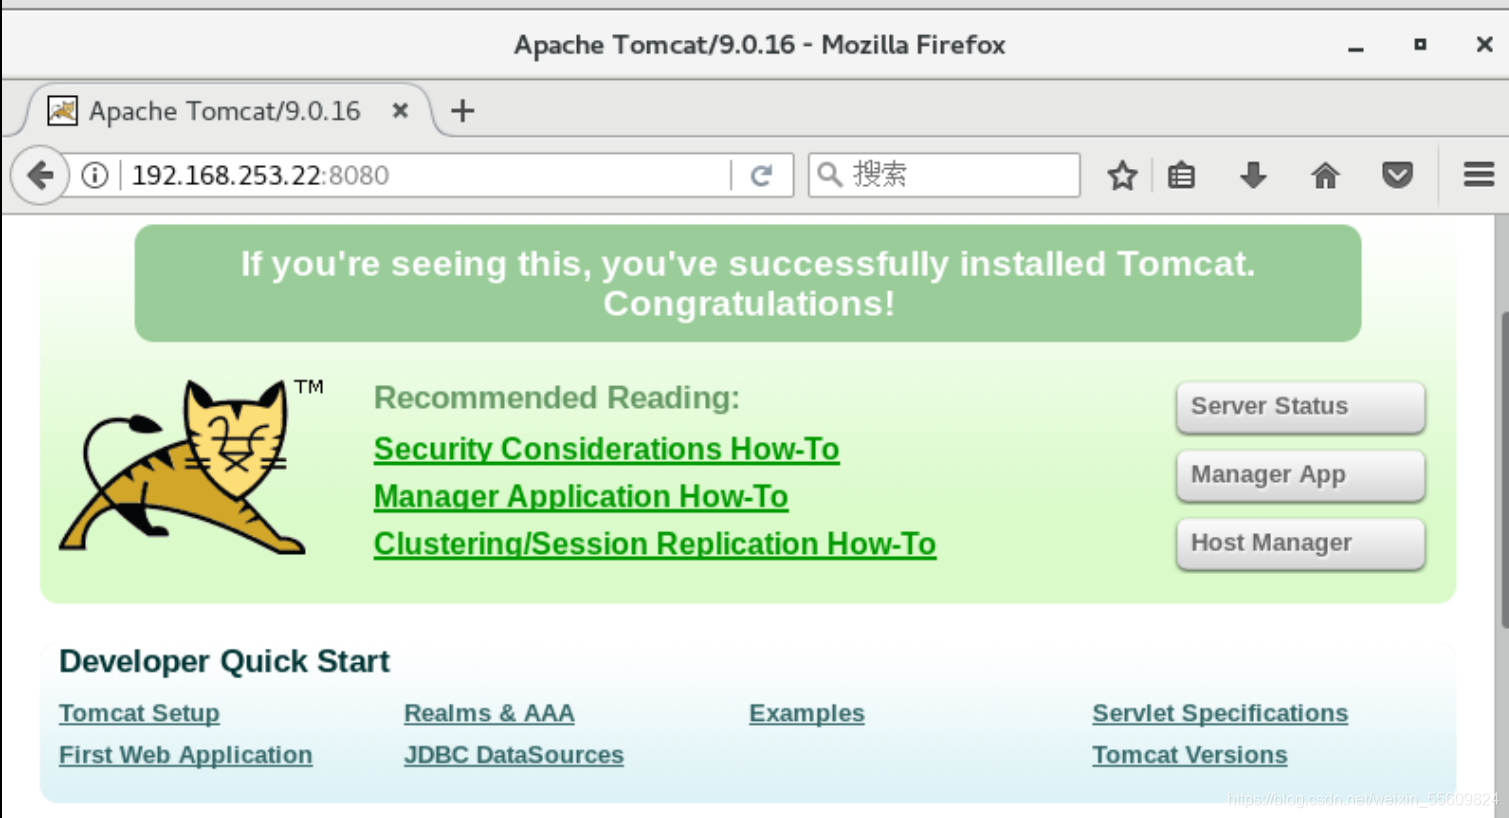
Task: Open the Firefox hamburger menu
Action: click(1479, 175)
